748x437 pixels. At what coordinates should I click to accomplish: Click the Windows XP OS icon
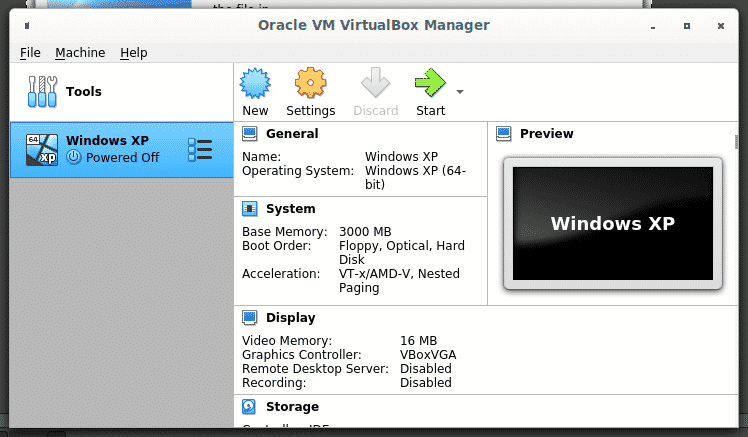(x=41, y=149)
